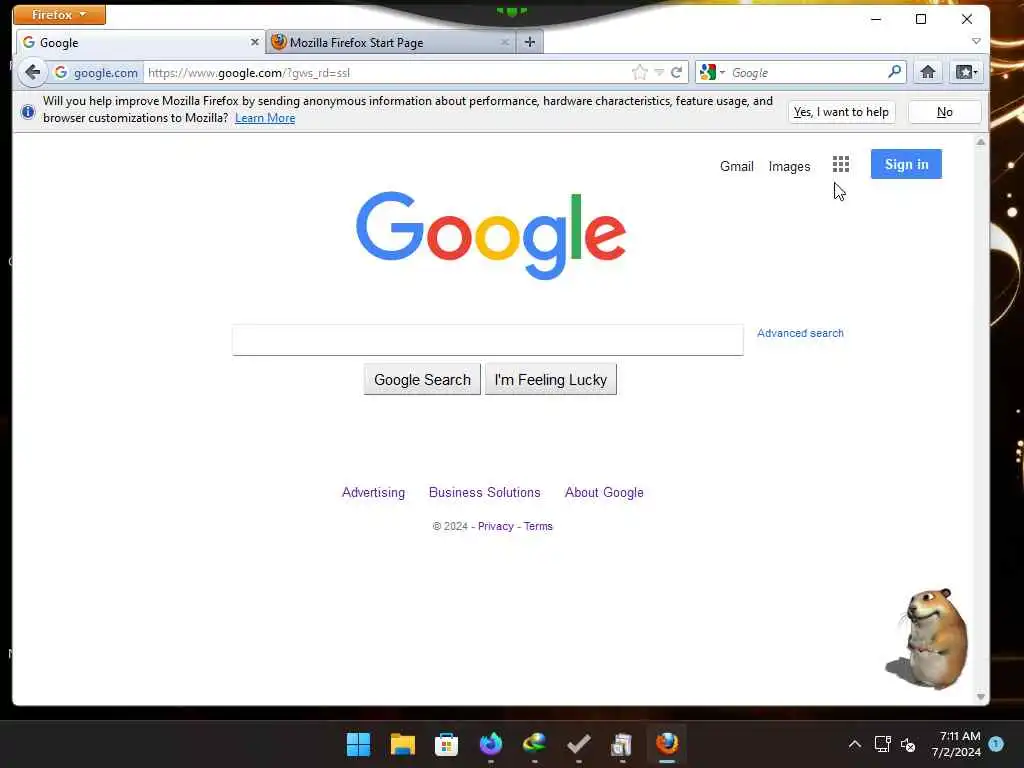List all tabs dropdown arrow
Image resolution: width=1024 pixels, height=768 pixels.
click(976, 41)
